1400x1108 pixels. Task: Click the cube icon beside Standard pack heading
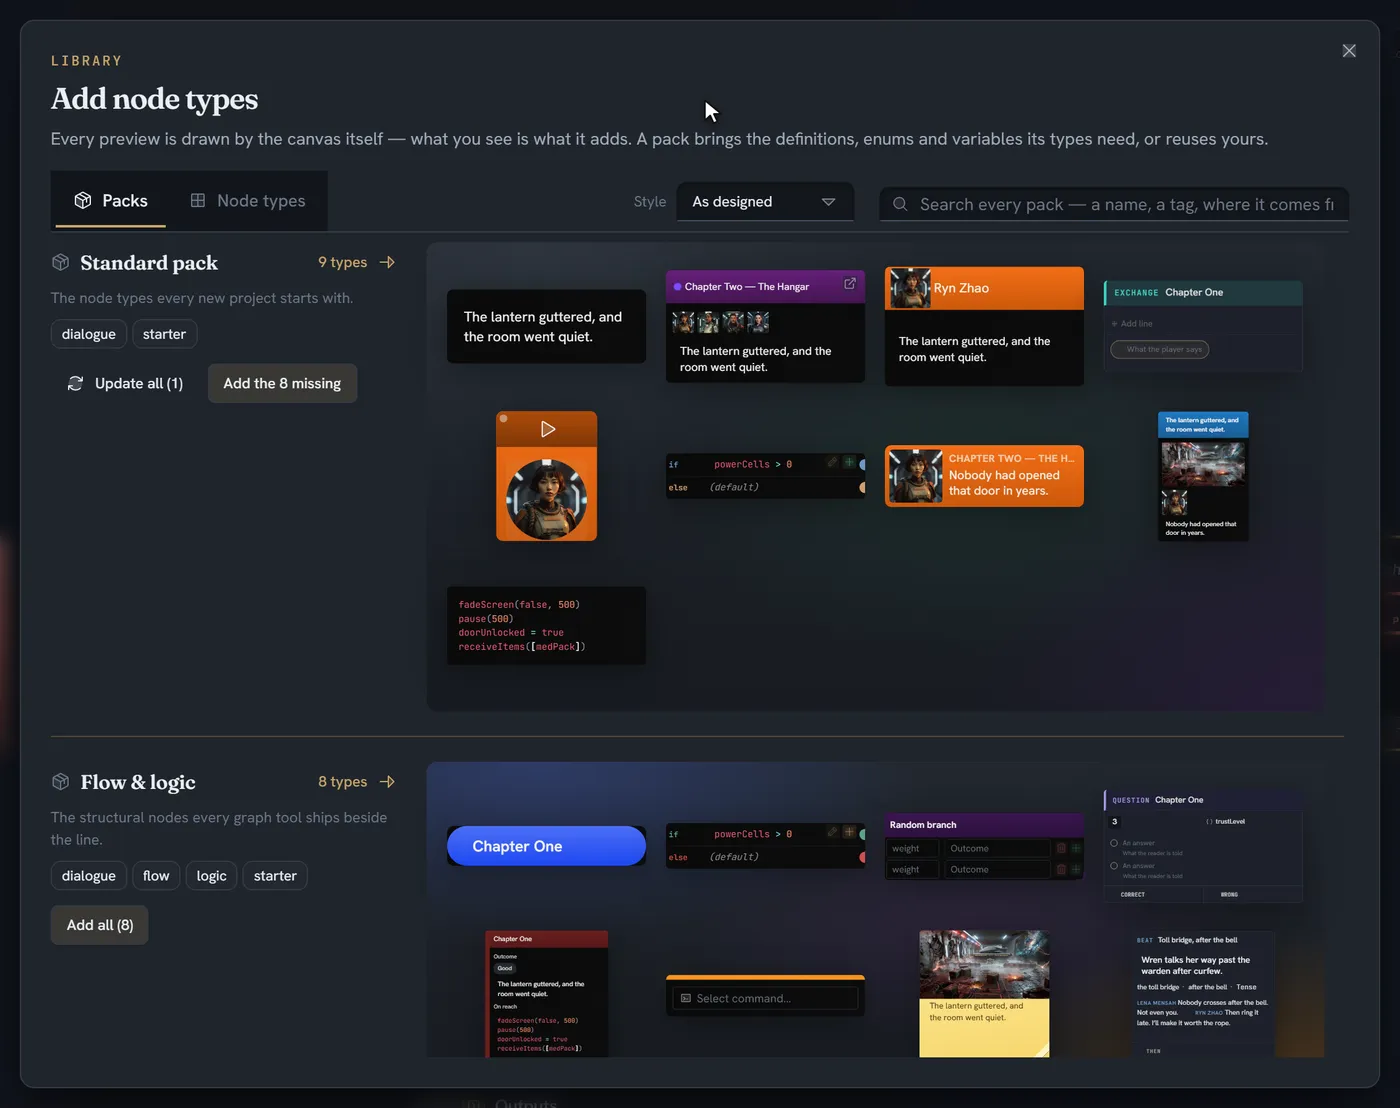coord(61,262)
